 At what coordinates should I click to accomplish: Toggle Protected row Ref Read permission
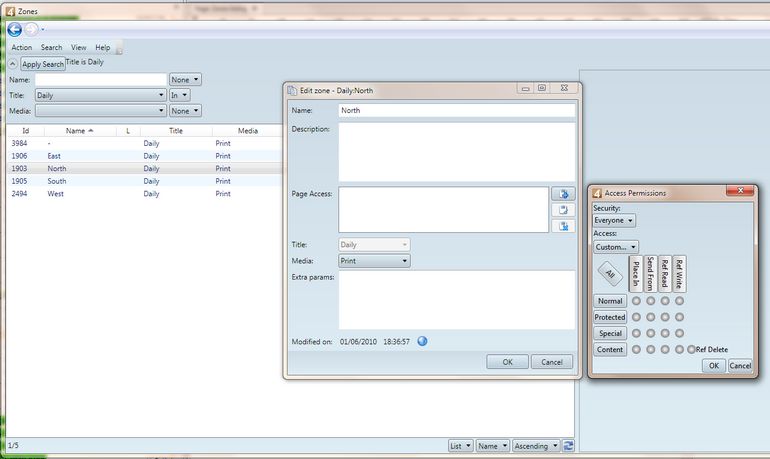(665, 317)
